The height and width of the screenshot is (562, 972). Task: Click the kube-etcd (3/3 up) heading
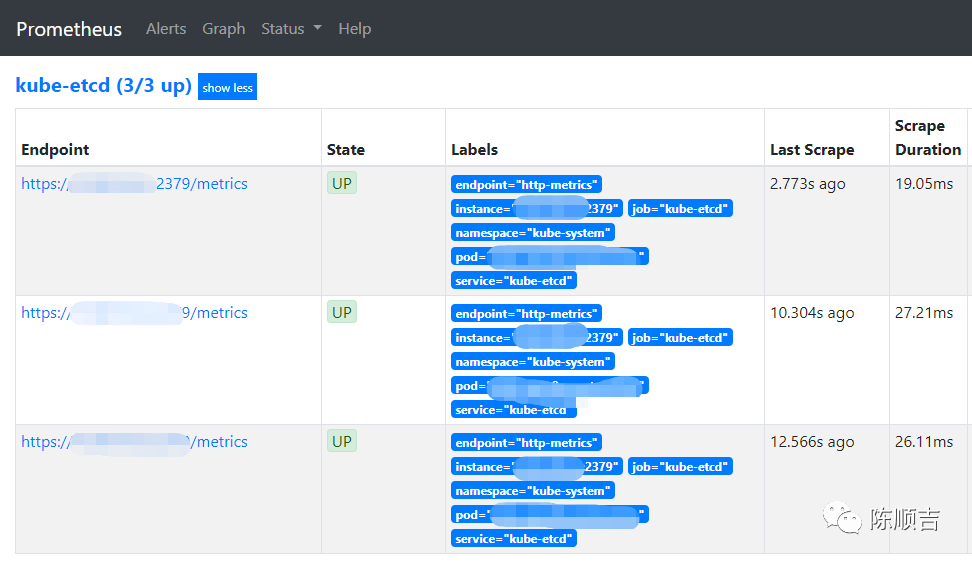tap(103, 85)
